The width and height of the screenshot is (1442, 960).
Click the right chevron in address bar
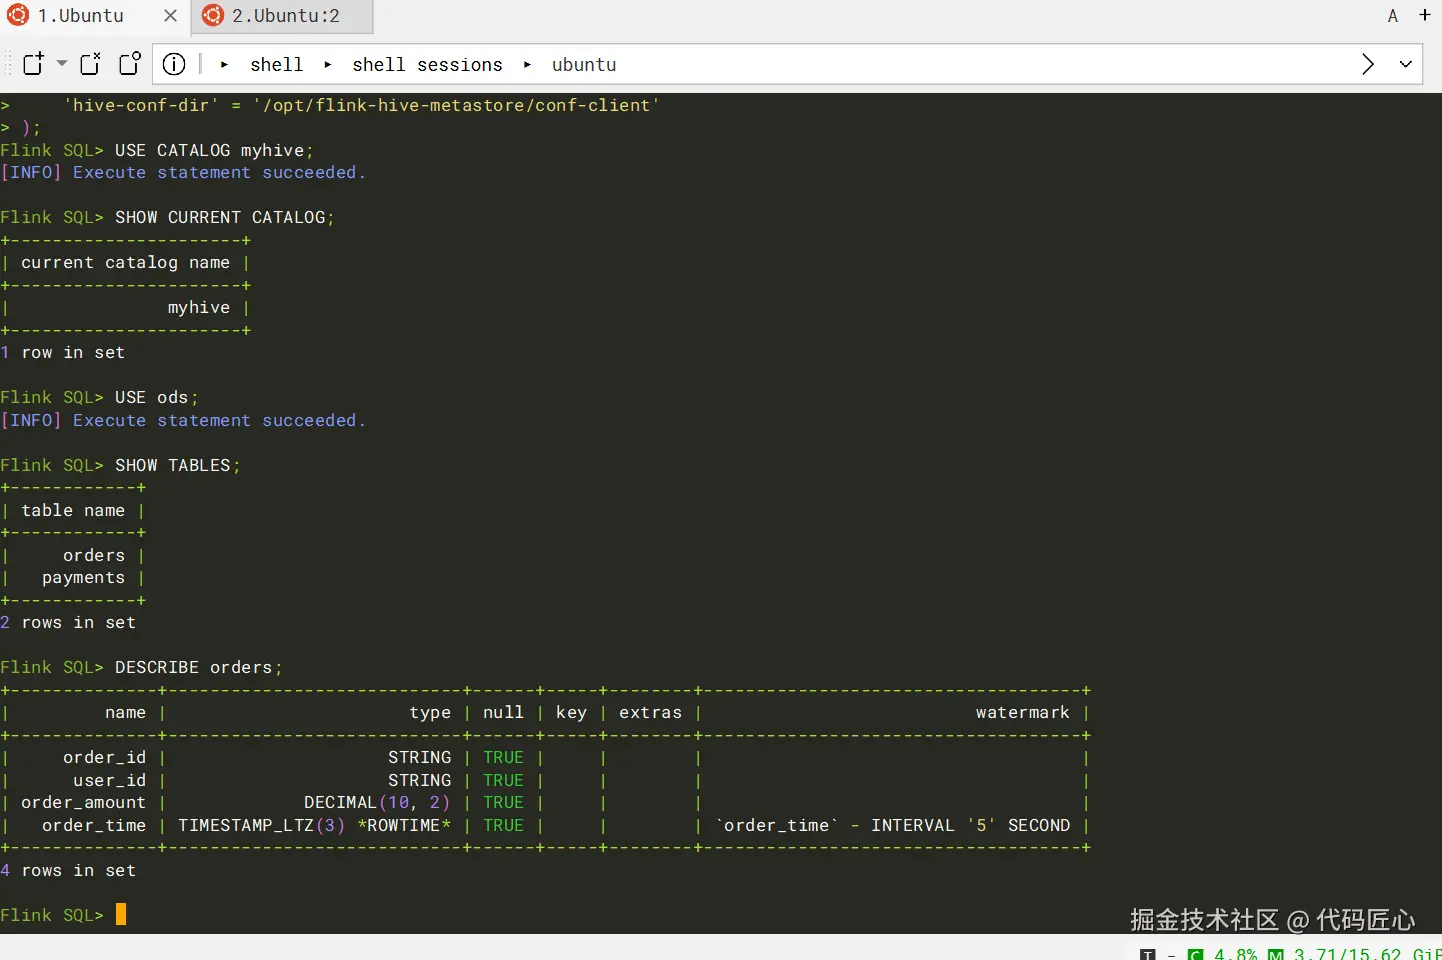[x=1368, y=64]
